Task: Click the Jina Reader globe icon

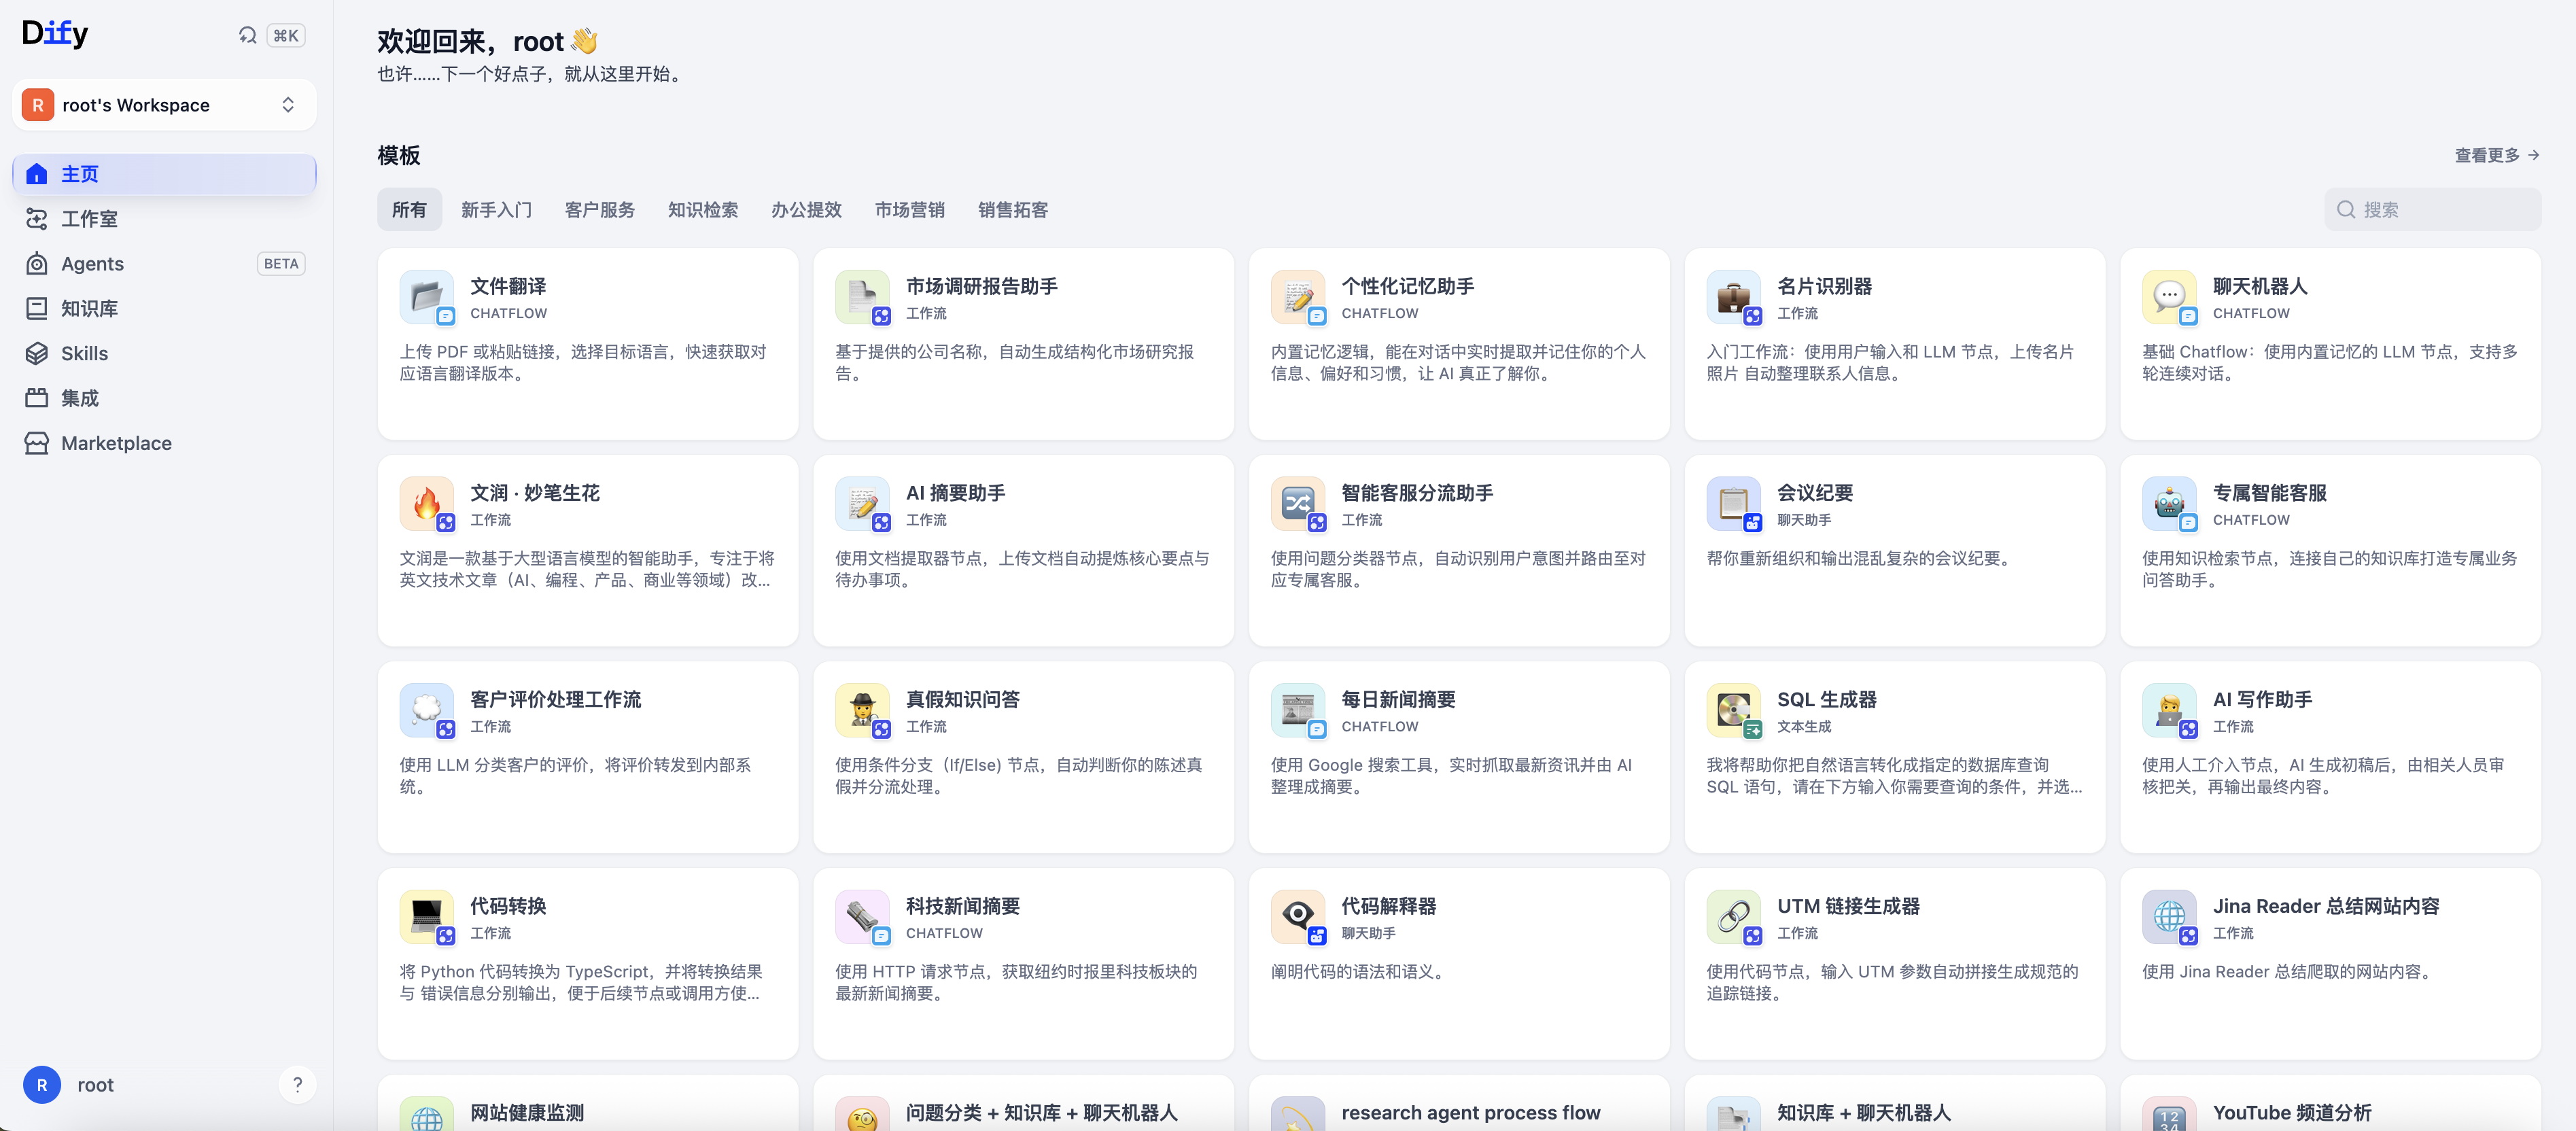Action: pos(2168,917)
